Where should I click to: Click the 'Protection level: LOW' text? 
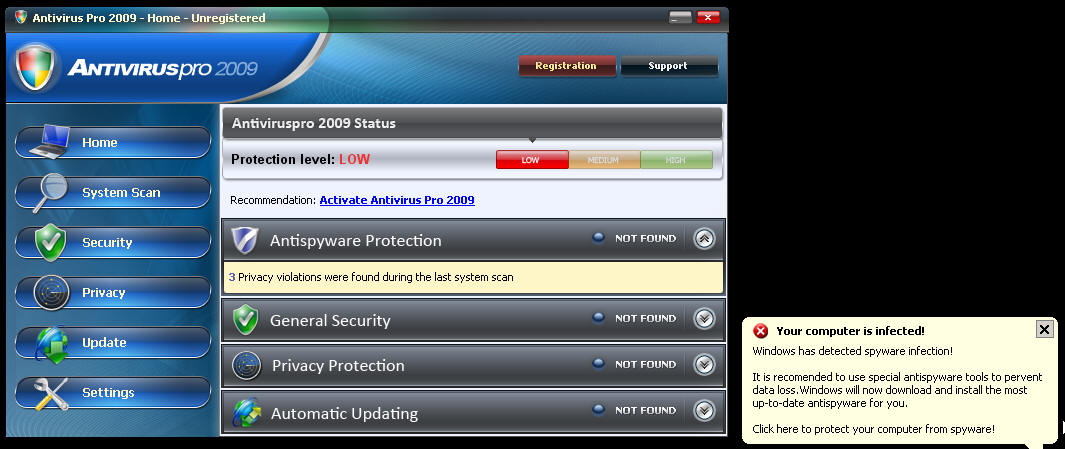pyautogui.click(x=300, y=160)
